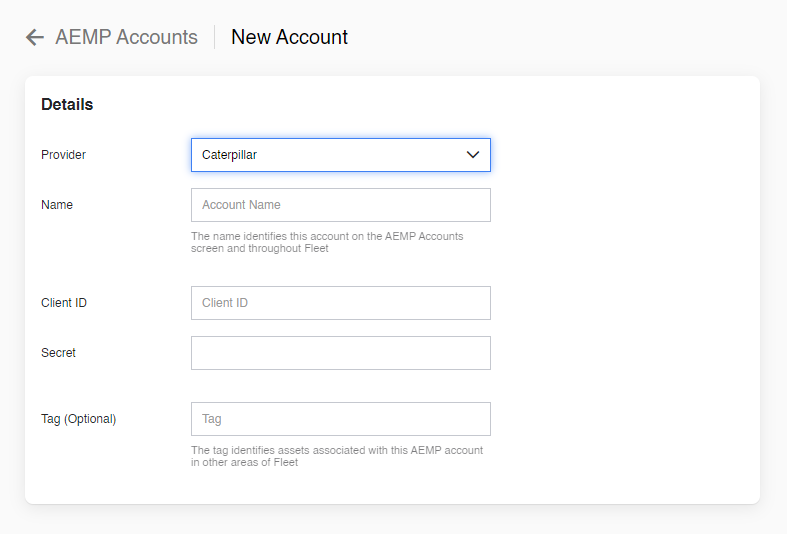Go back using the left arrow icon
This screenshot has width=787, height=534.
(x=35, y=37)
